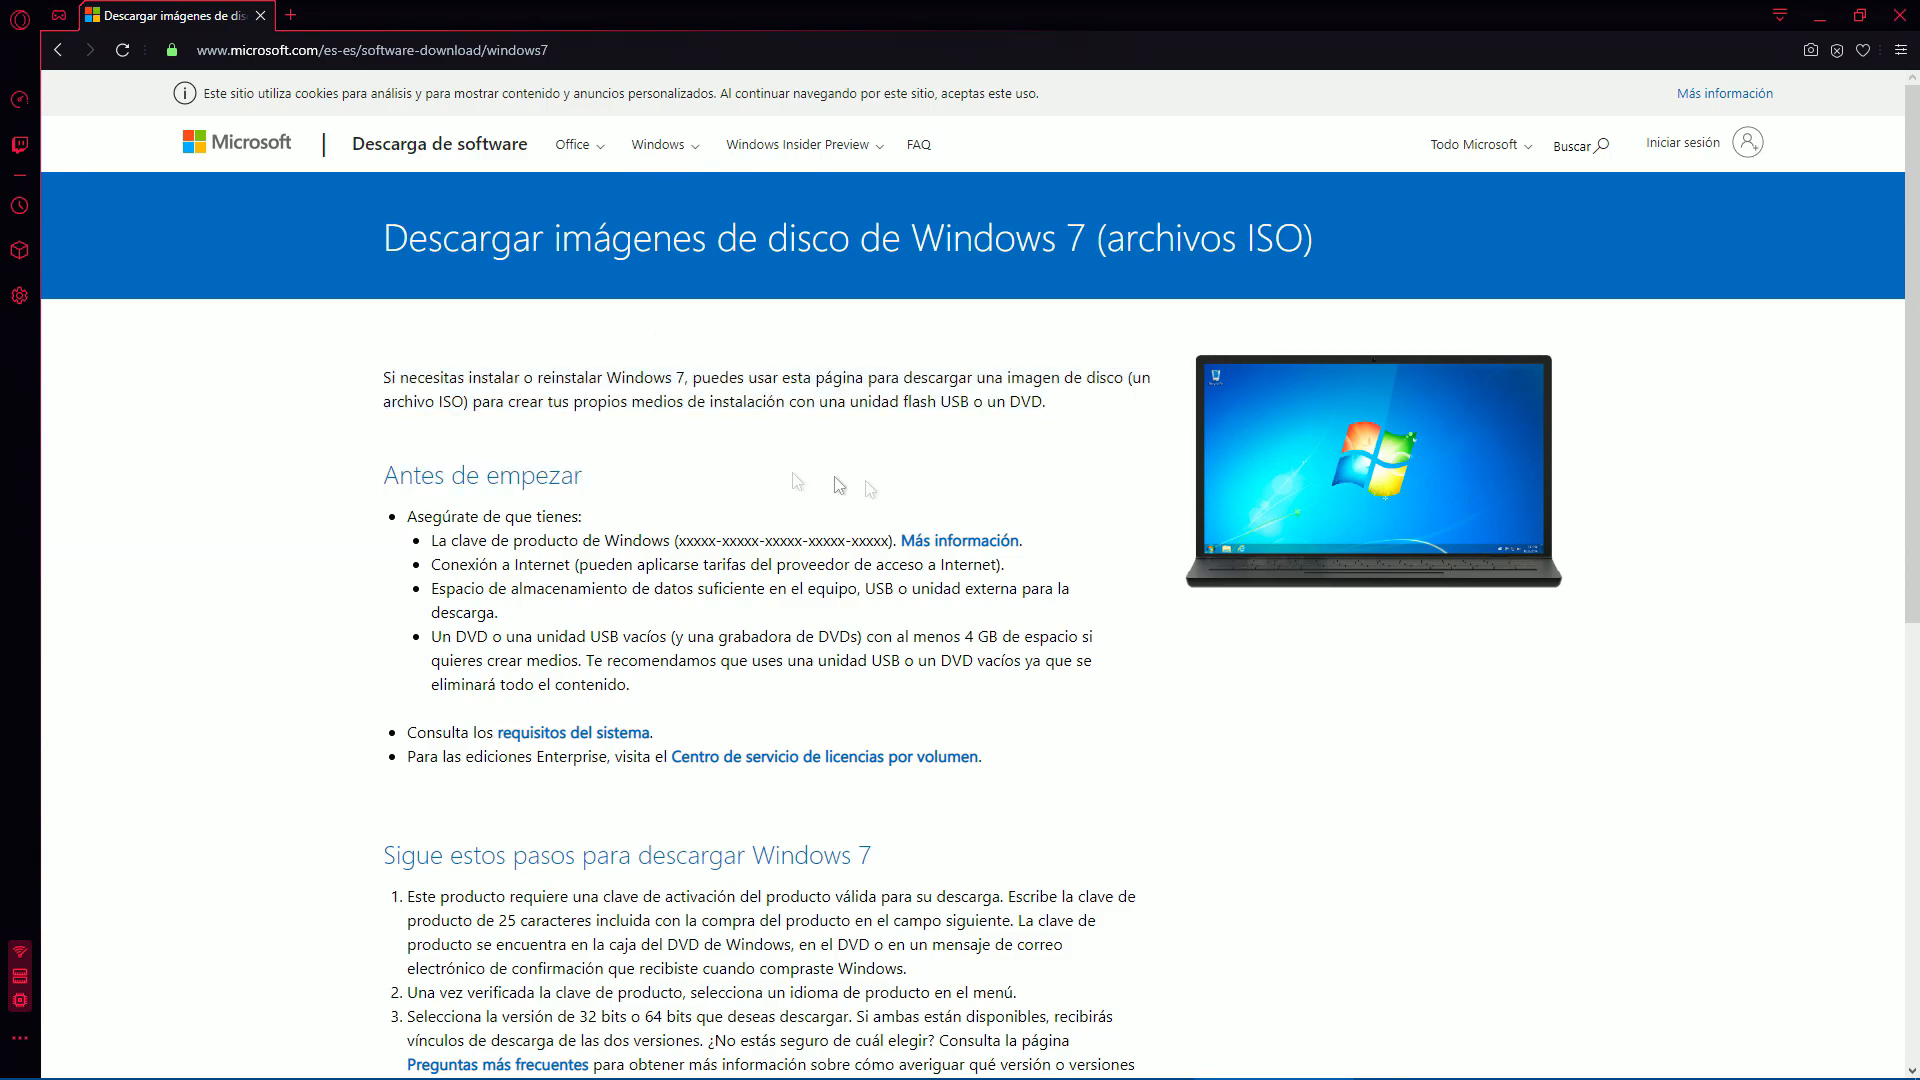
Task: Open a new tab with plus button
Action: pos(291,15)
